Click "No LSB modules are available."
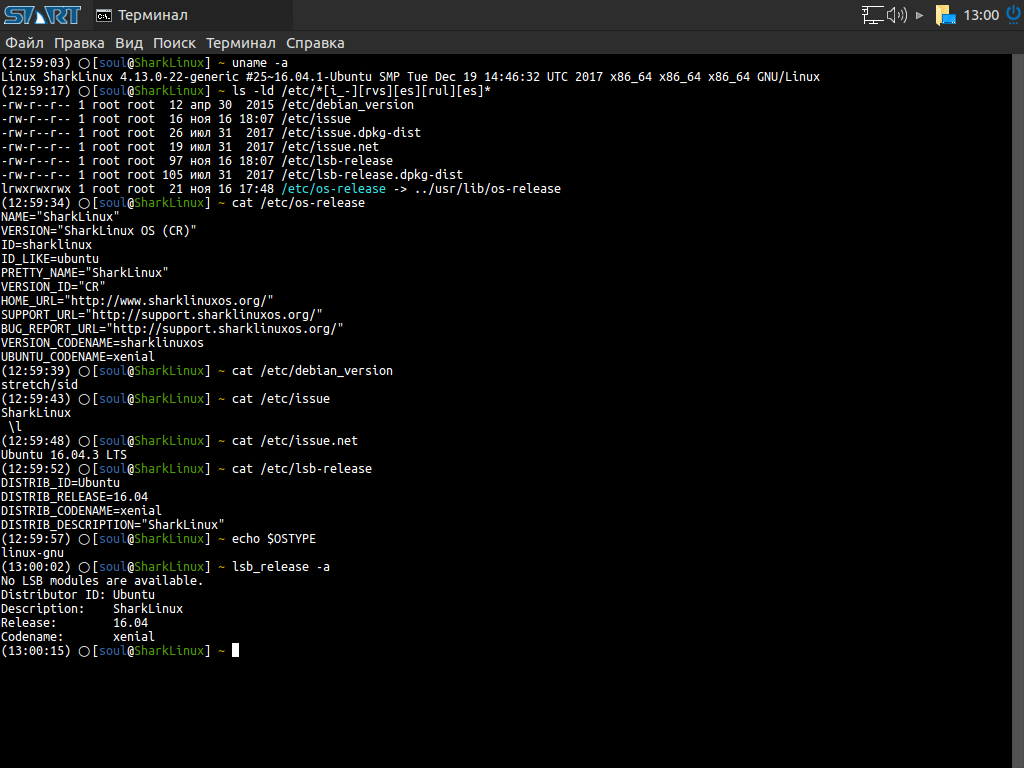Viewport: 1024px width, 768px height. pyautogui.click(x=102, y=581)
